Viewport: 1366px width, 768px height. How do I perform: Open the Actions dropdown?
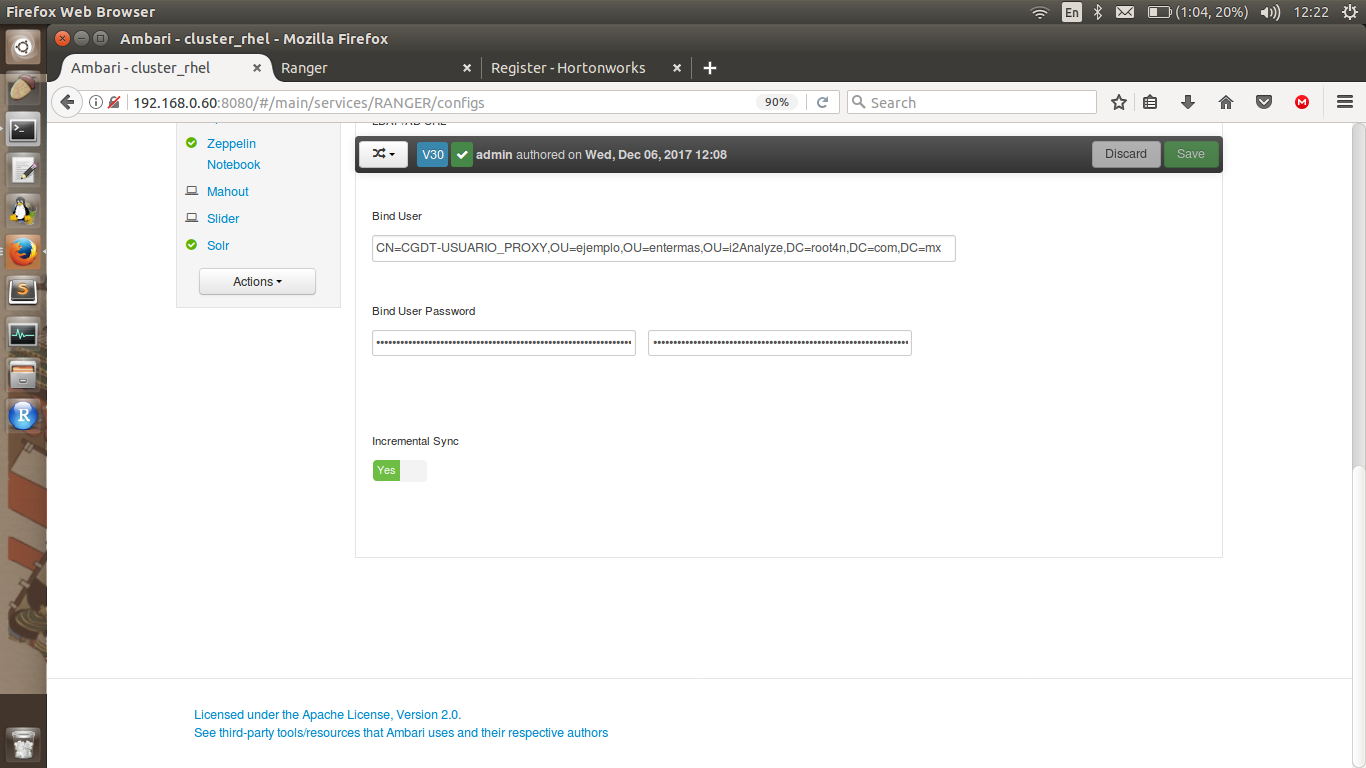point(257,281)
